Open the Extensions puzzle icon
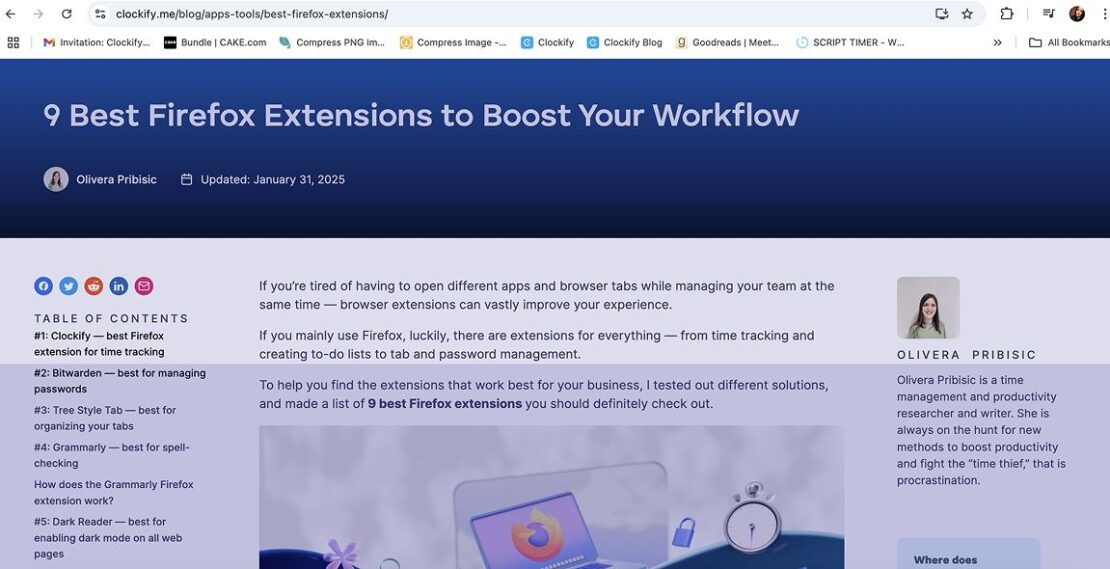This screenshot has width=1110, height=569. coord(1007,13)
